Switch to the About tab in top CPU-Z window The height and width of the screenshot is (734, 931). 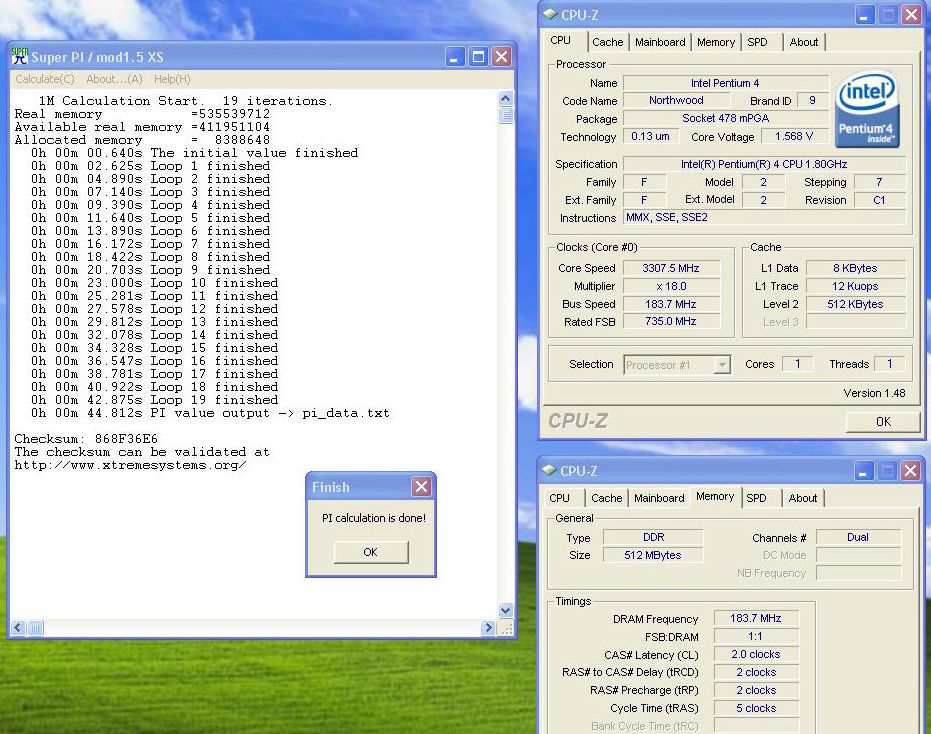pos(803,42)
